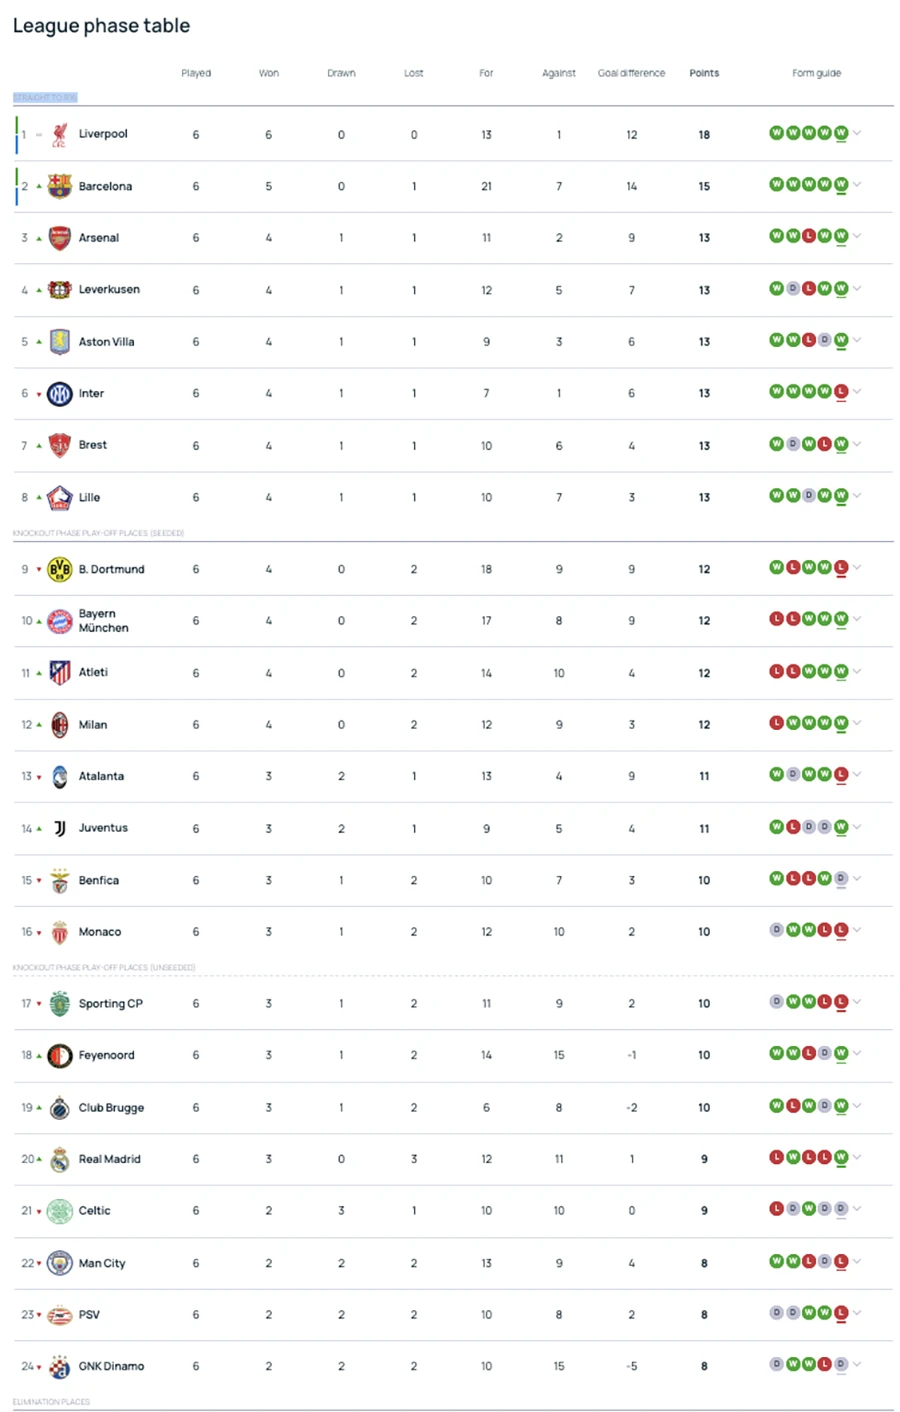Image resolution: width=900 pixels, height=1412 pixels.
Task: Click the Barcelona club crest
Action: tap(59, 186)
